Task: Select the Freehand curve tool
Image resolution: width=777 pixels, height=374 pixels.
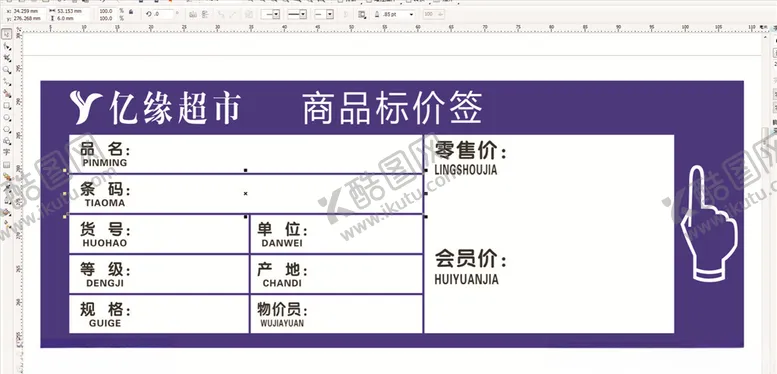Action: [x=7, y=82]
